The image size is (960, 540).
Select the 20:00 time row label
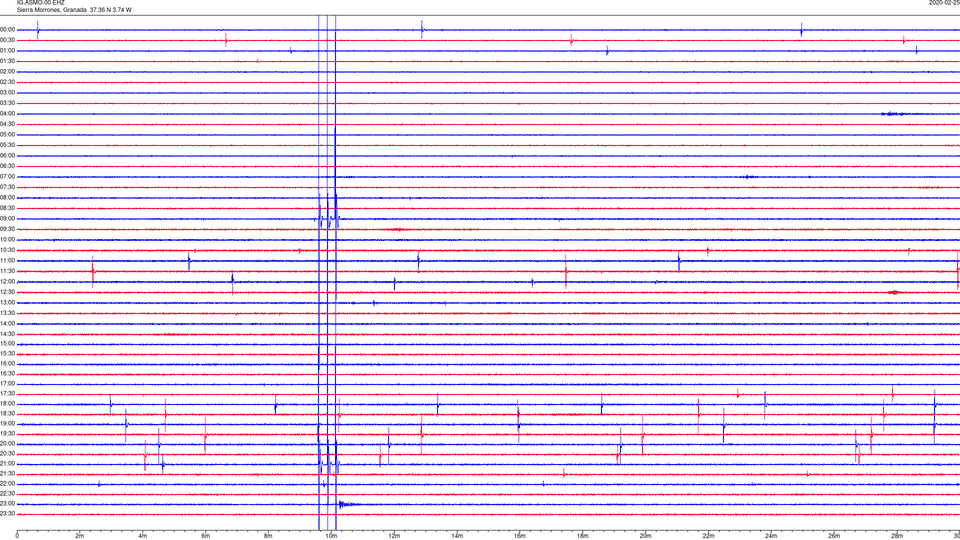pyautogui.click(x=8, y=444)
